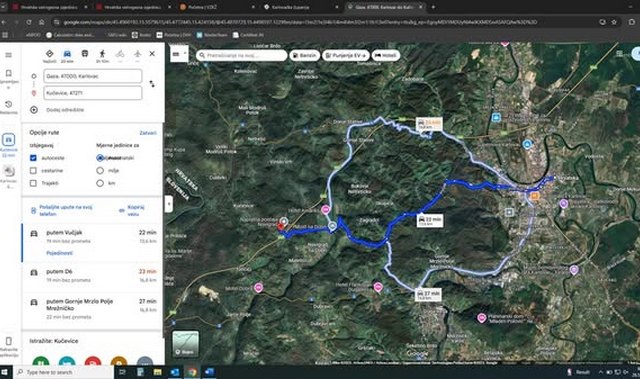Uncheck the autoceste avoid checkbox

click(33, 158)
